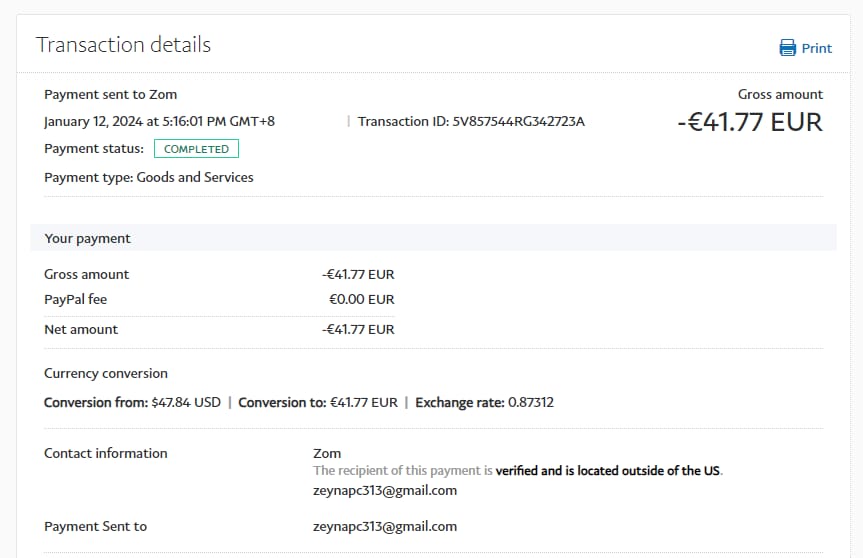The image size is (863, 558).
Task: Click the 'Net amount' label
Action: [81, 329]
